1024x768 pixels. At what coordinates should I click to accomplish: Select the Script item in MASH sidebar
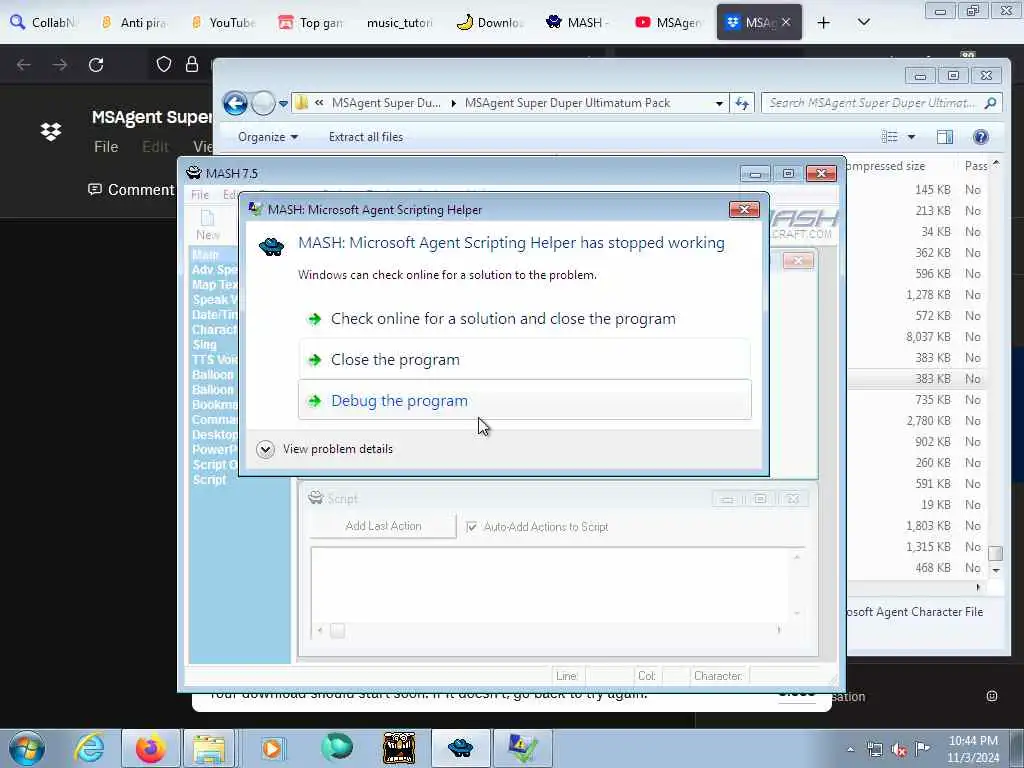[209, 479]
